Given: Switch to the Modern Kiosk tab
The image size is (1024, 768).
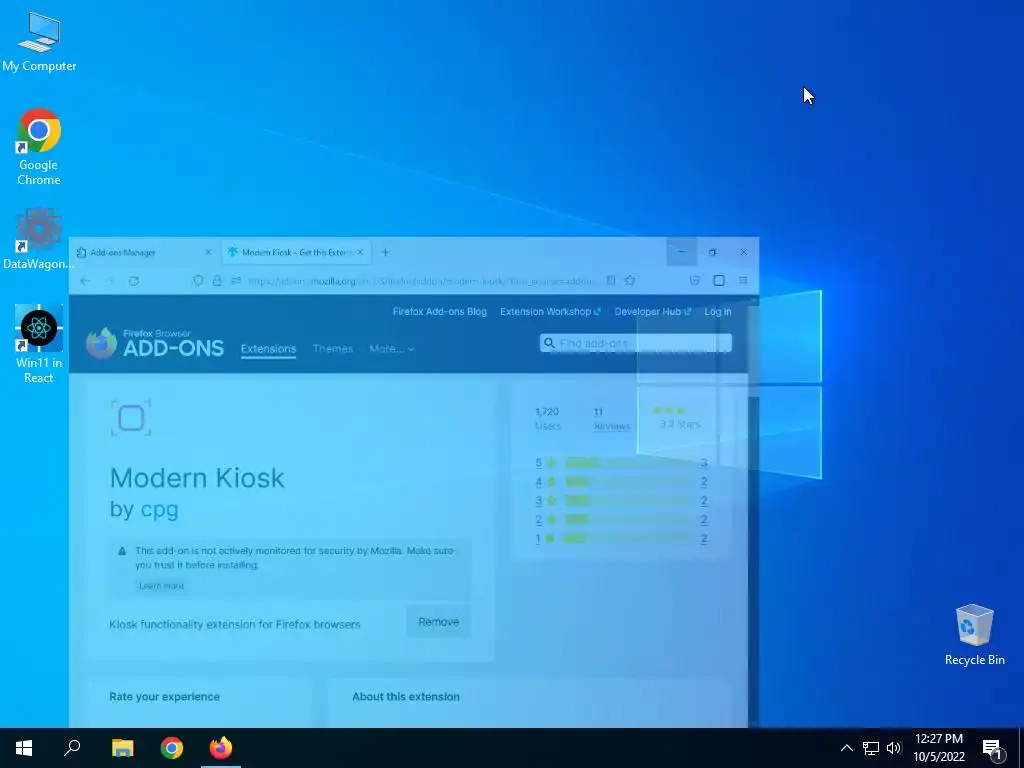Looking at the screenshot, I should pos(296,252).
